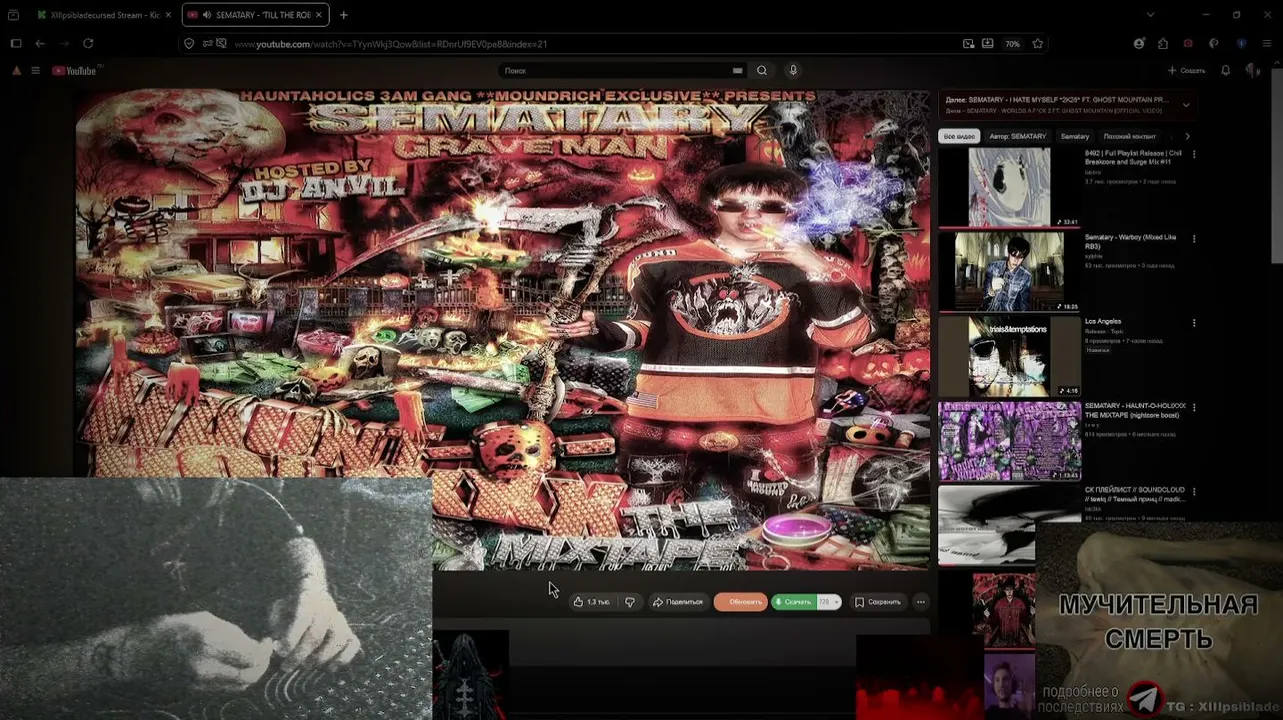Open the browser extensions icon
The height and width of the screenshot is (720, 1283).
tap(1163, 44)
